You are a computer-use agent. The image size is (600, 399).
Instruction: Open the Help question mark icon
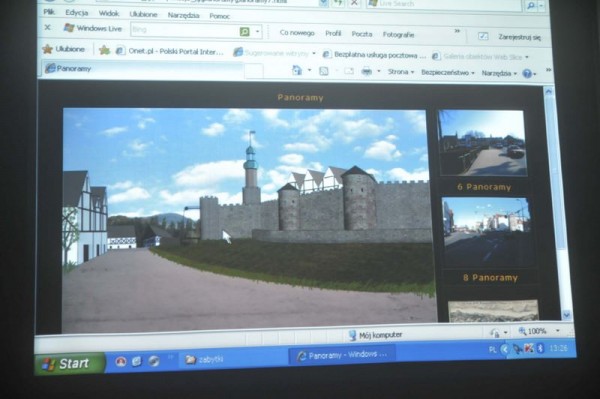pyautogui.click(x=527, y=73)
